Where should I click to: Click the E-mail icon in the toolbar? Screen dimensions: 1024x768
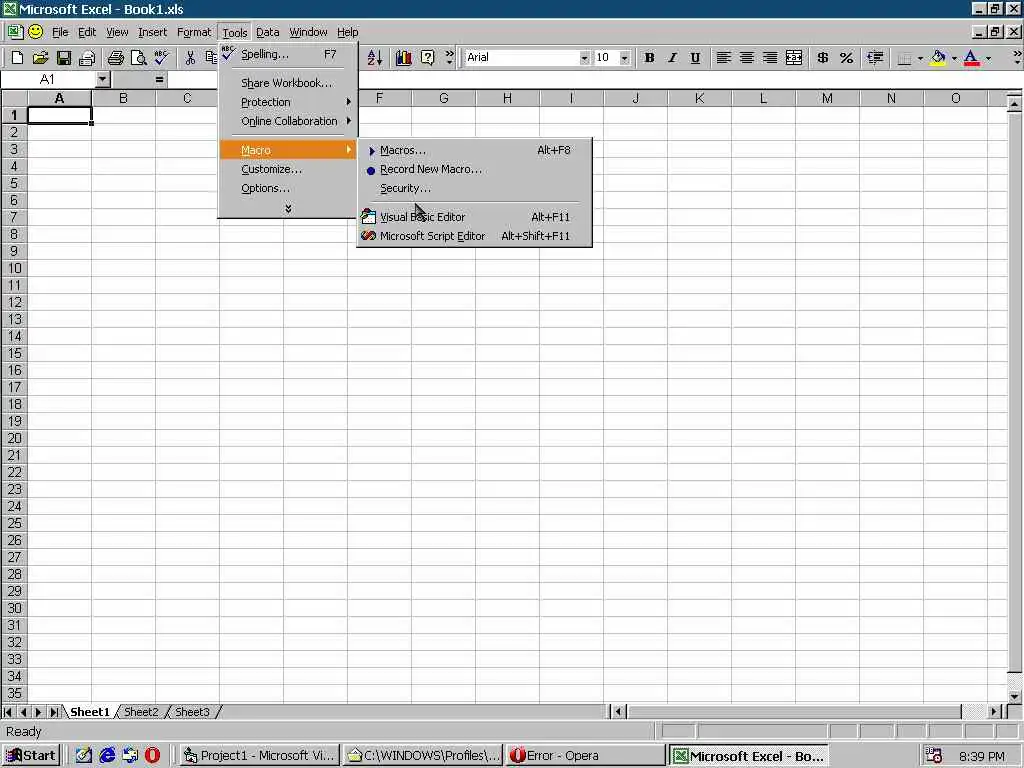pos(87,58)
